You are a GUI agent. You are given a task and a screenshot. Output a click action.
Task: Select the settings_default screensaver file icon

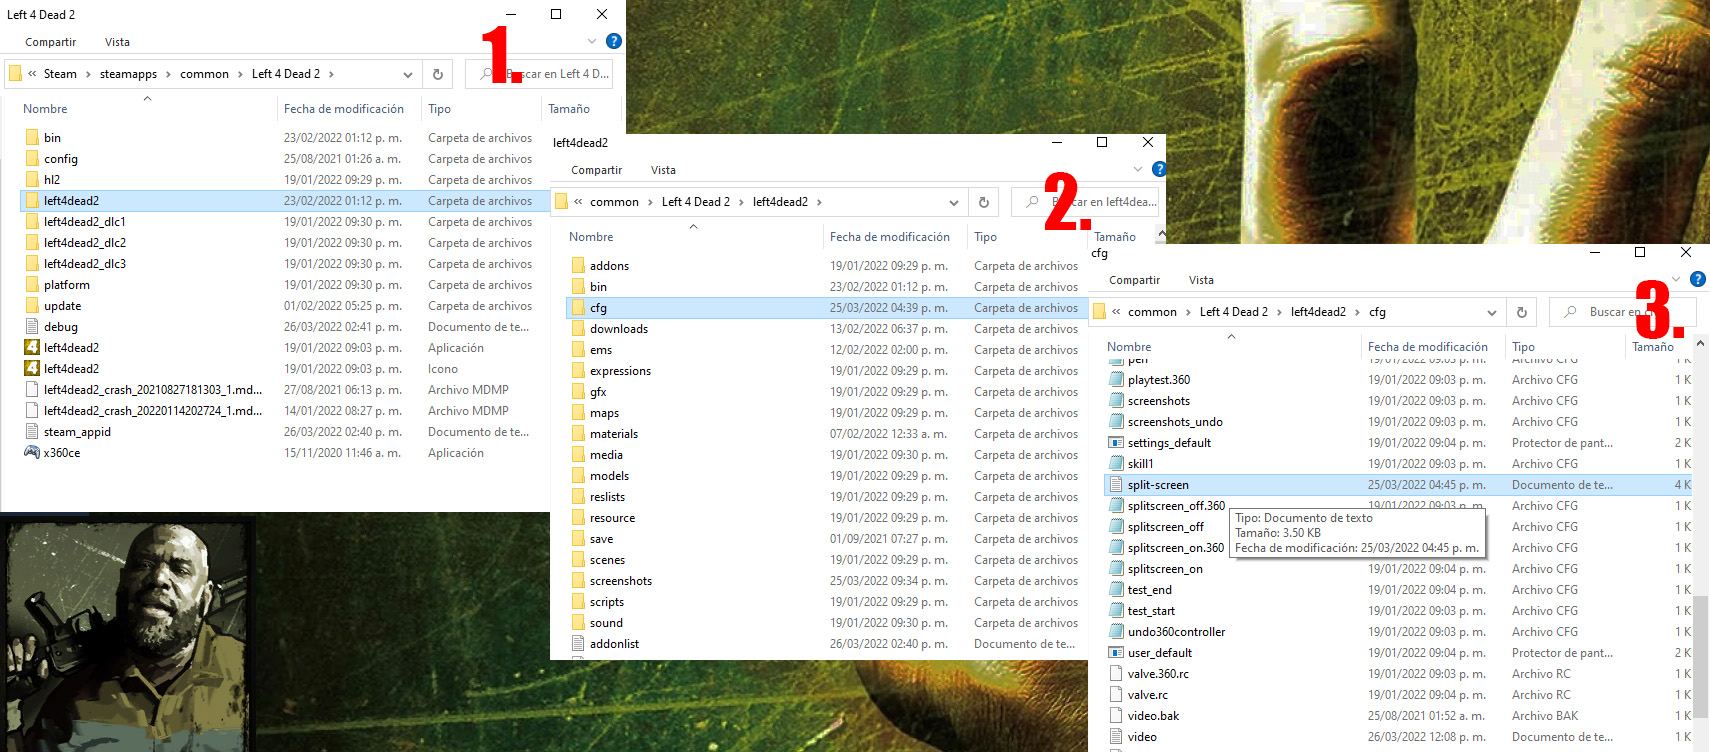1116,443
